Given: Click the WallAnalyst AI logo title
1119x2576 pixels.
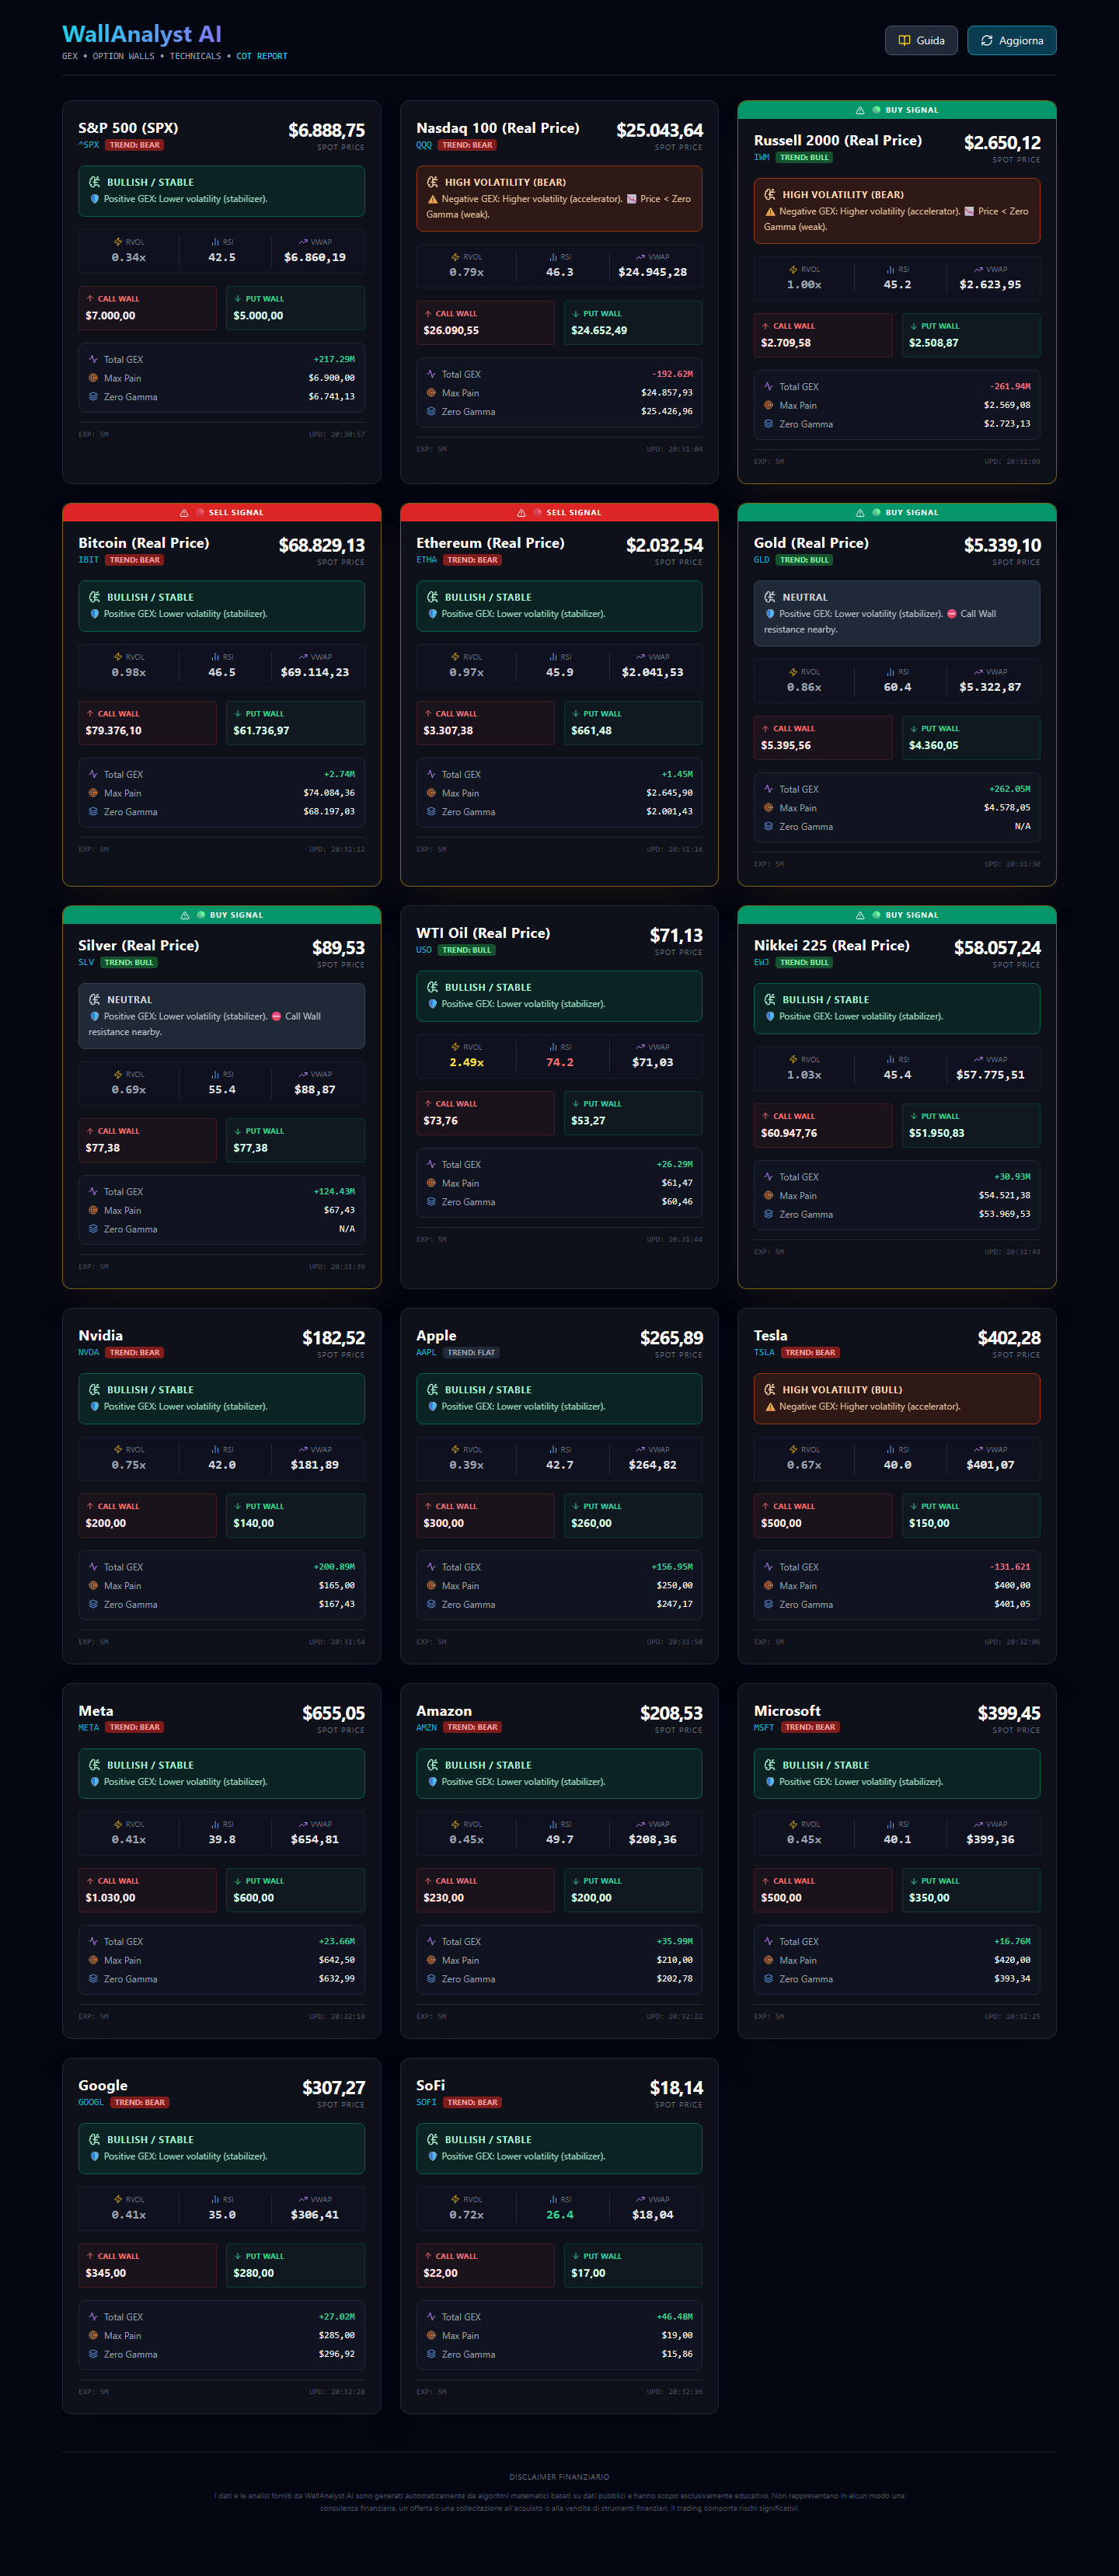Looking at the screenshot, I should click(x=142, y=34).
